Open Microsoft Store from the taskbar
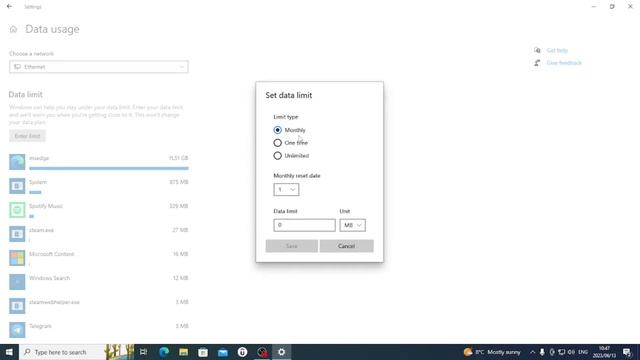640x360 pixels. point(203,352)
